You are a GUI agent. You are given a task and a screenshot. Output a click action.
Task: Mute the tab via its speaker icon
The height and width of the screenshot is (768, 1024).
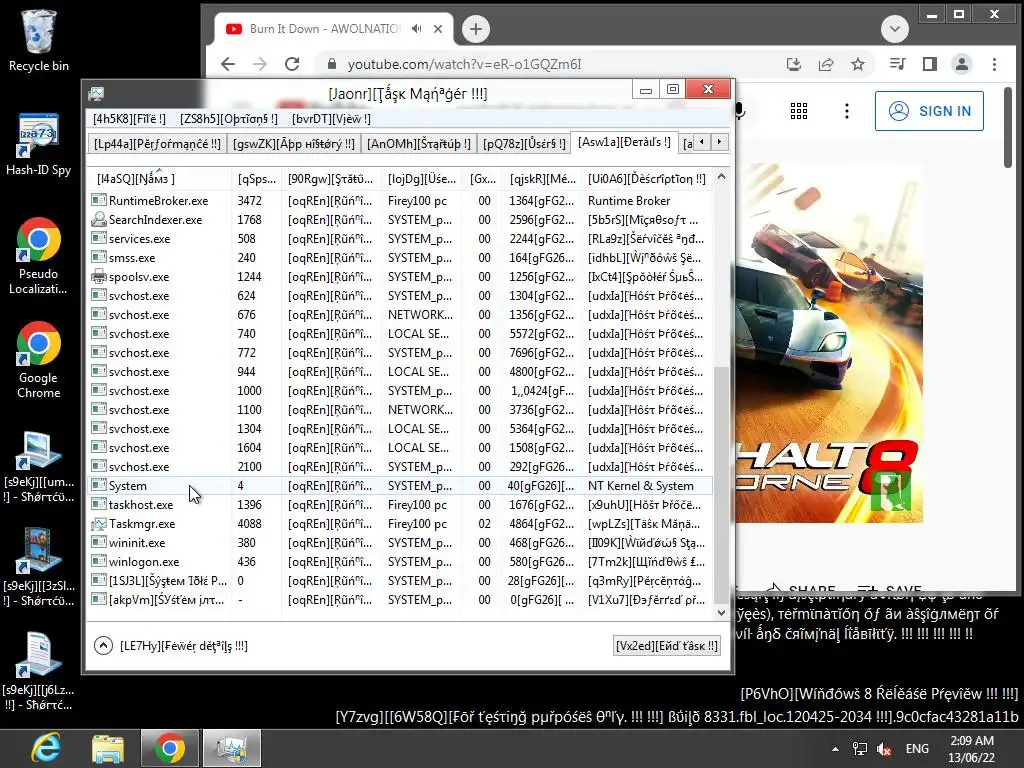(417, 29)
